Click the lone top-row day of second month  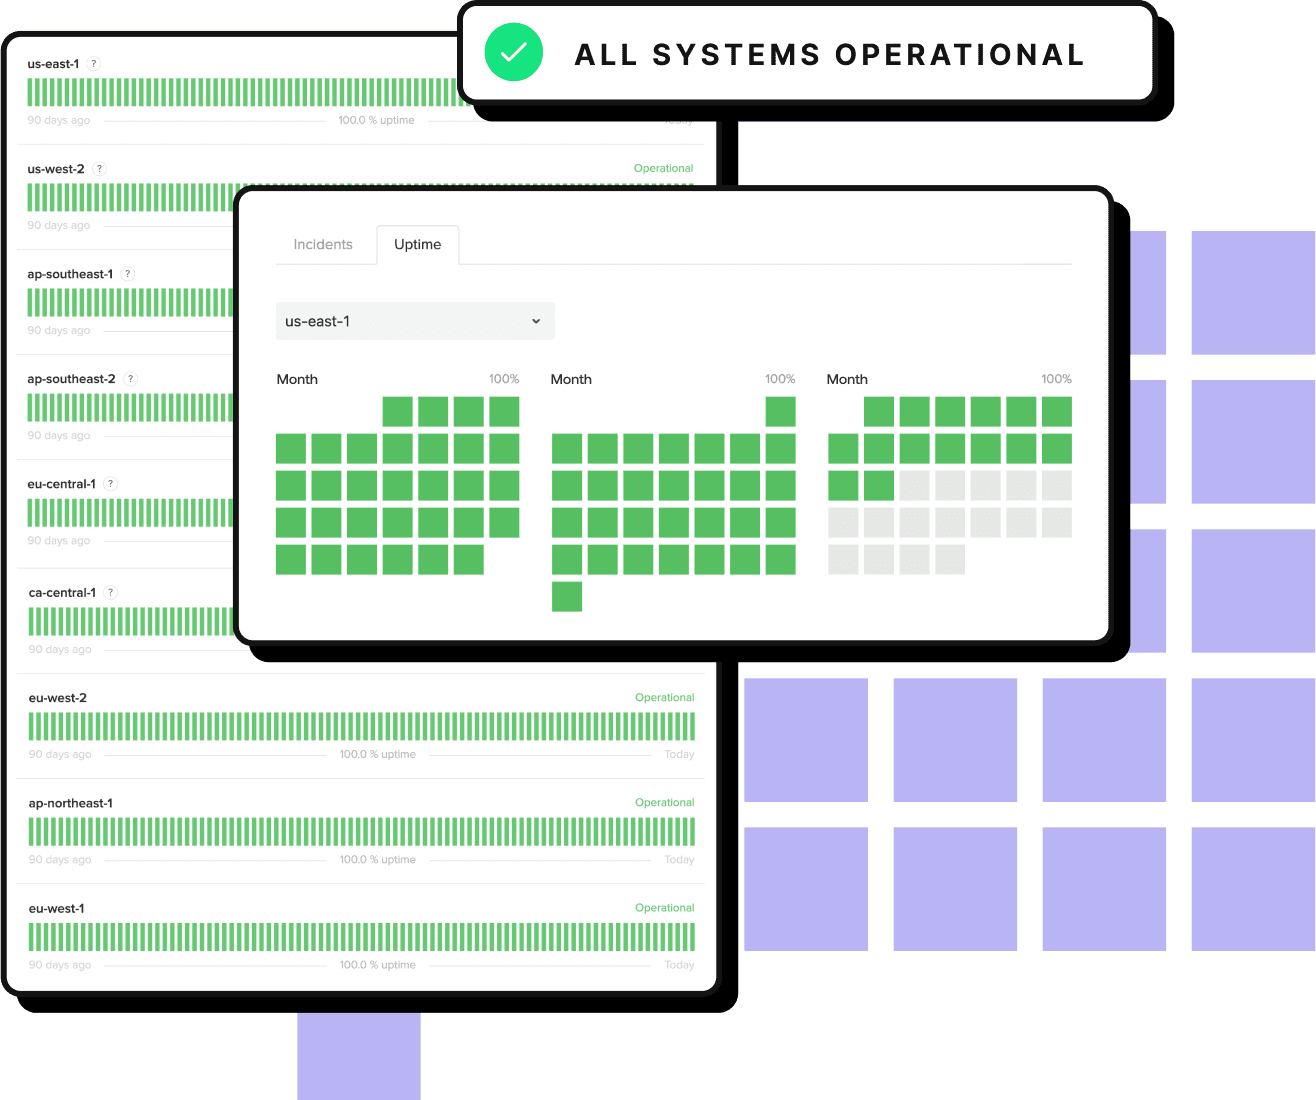[781, 412]
